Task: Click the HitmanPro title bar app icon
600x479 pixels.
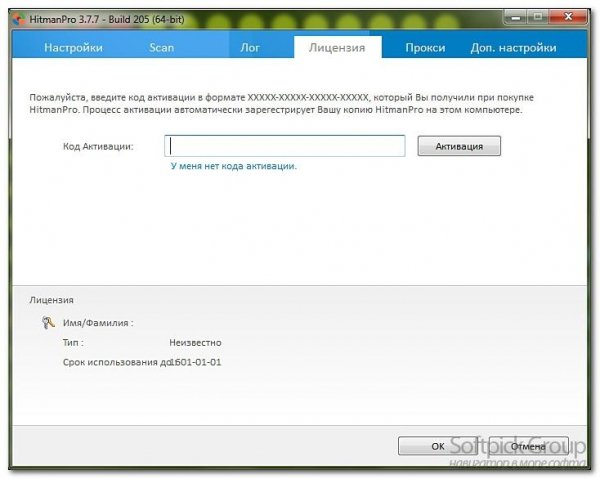Action: point(19,19)
